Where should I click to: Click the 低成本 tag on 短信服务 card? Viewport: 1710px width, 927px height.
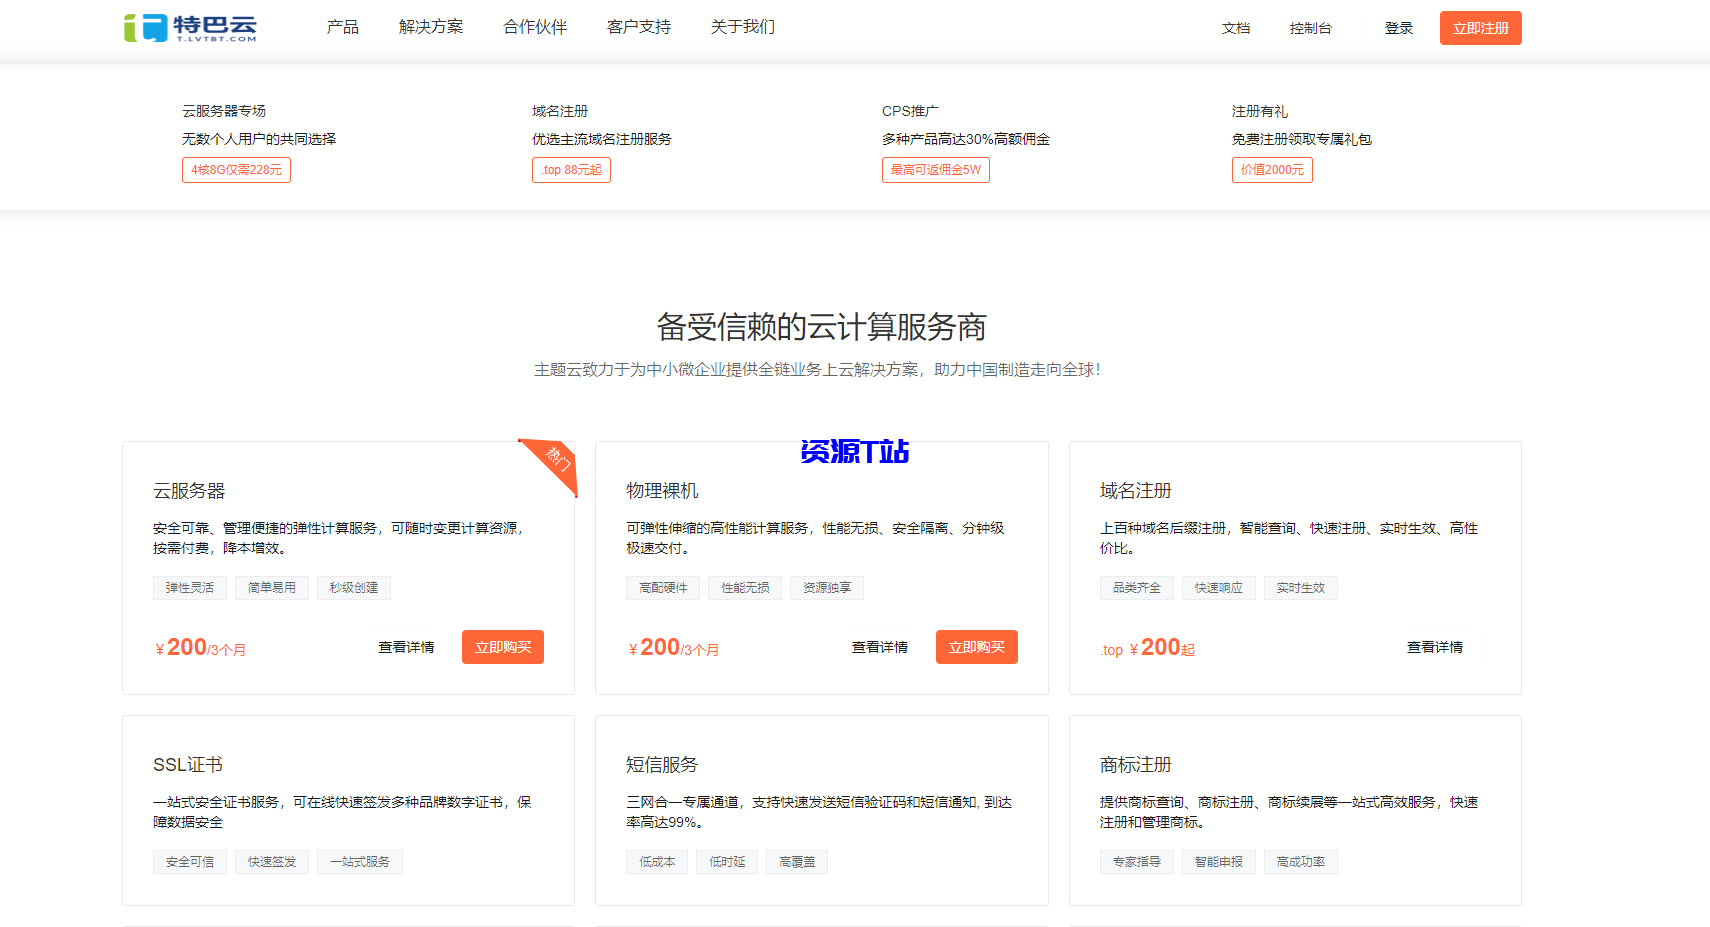tap(657, 861)
